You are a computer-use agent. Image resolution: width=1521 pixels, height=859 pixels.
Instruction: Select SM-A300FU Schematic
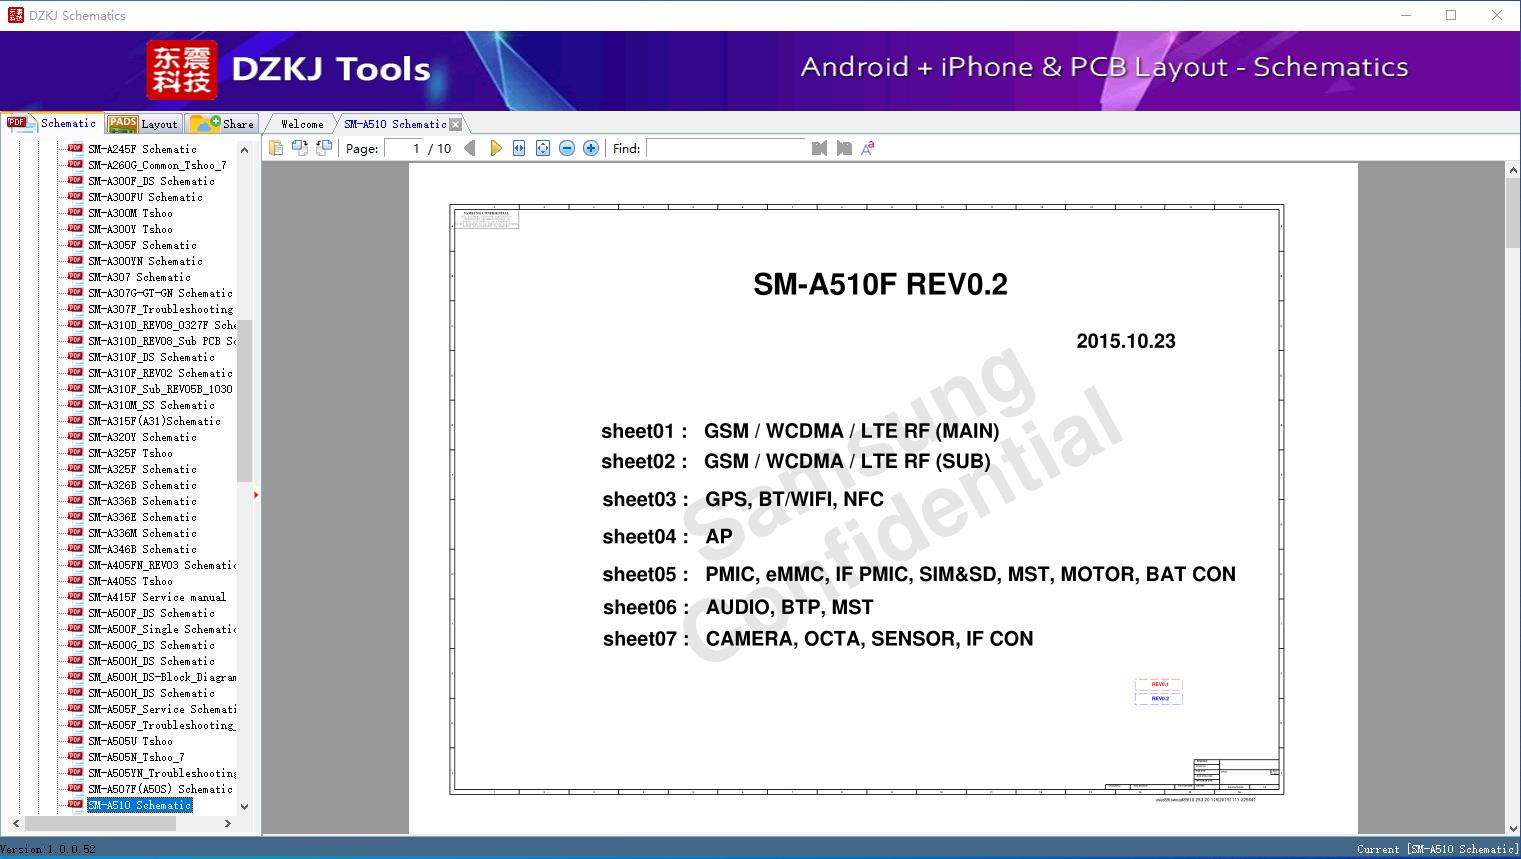(x=145, y=197)
